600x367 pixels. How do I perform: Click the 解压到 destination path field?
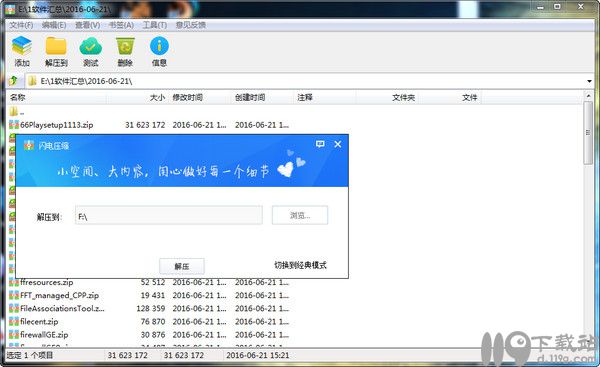pos(169,216)
